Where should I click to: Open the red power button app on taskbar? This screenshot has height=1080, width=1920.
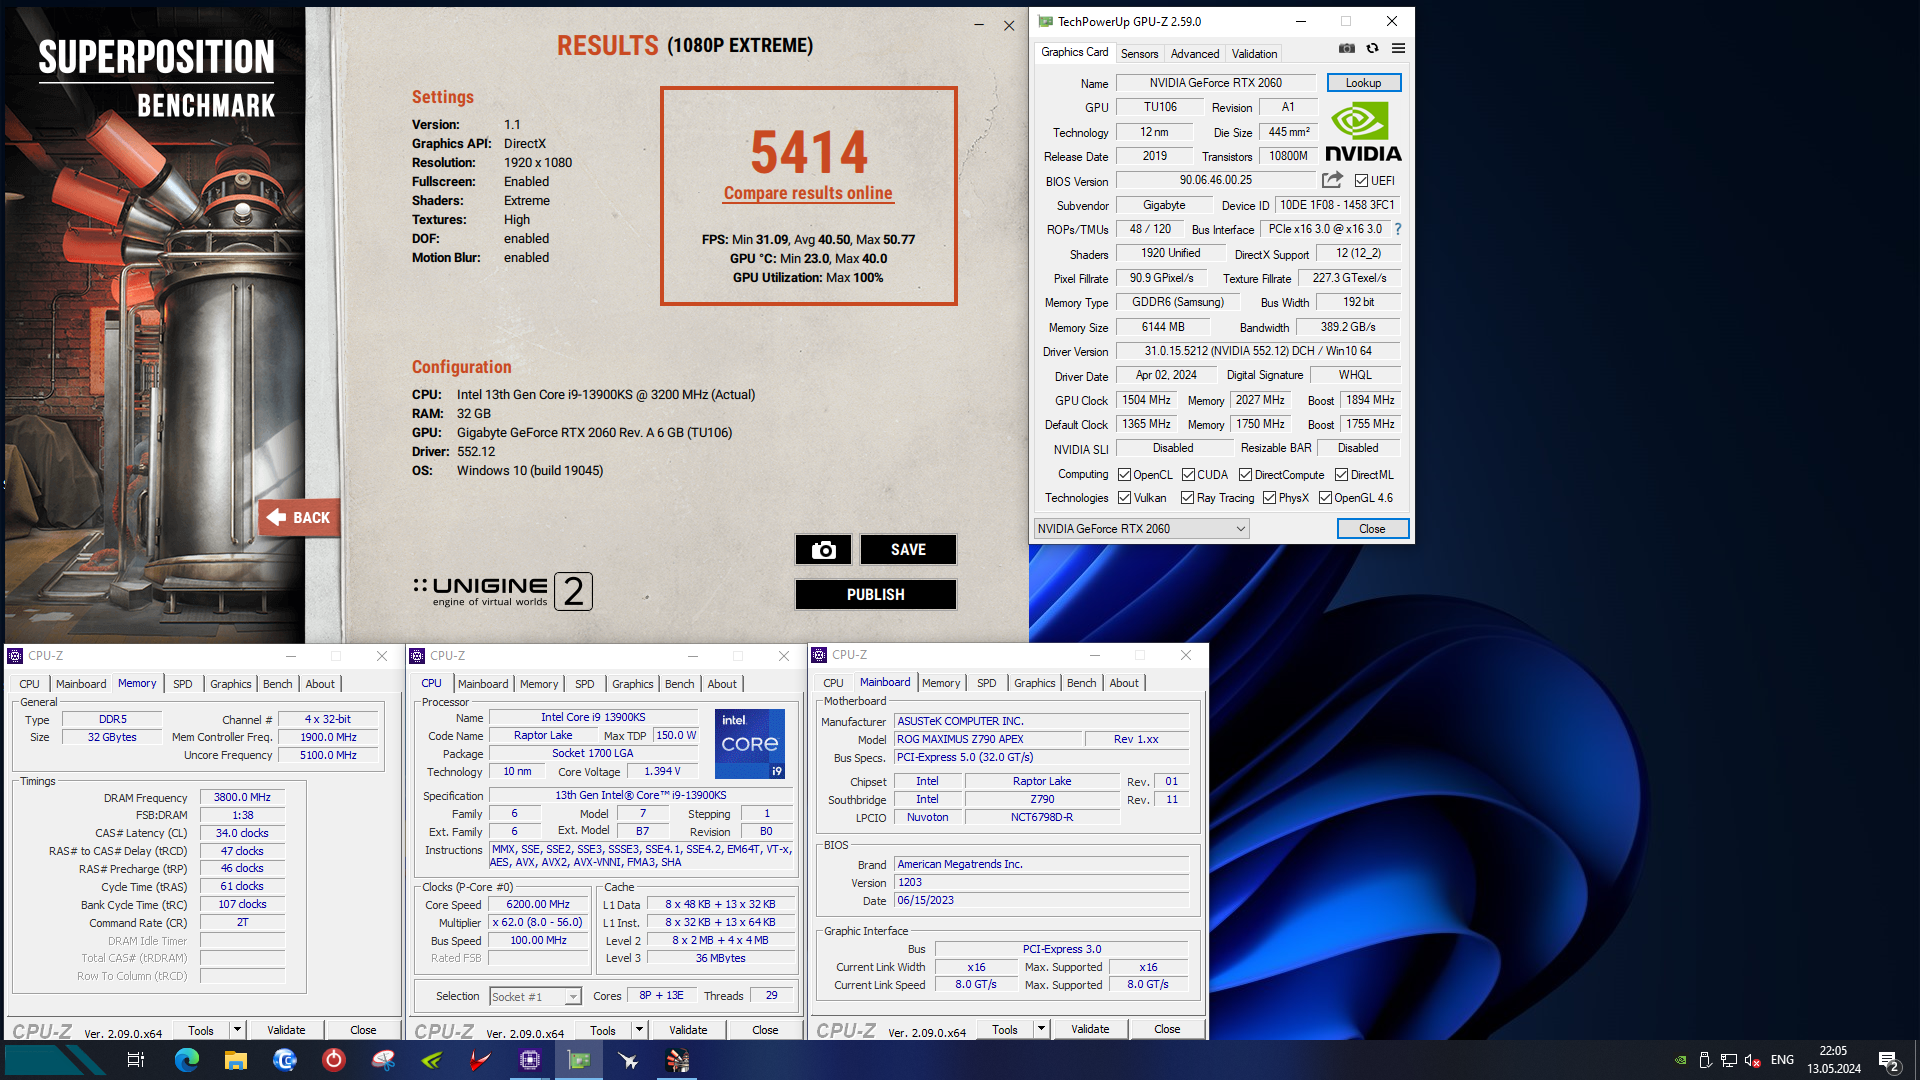point(334,1060)
